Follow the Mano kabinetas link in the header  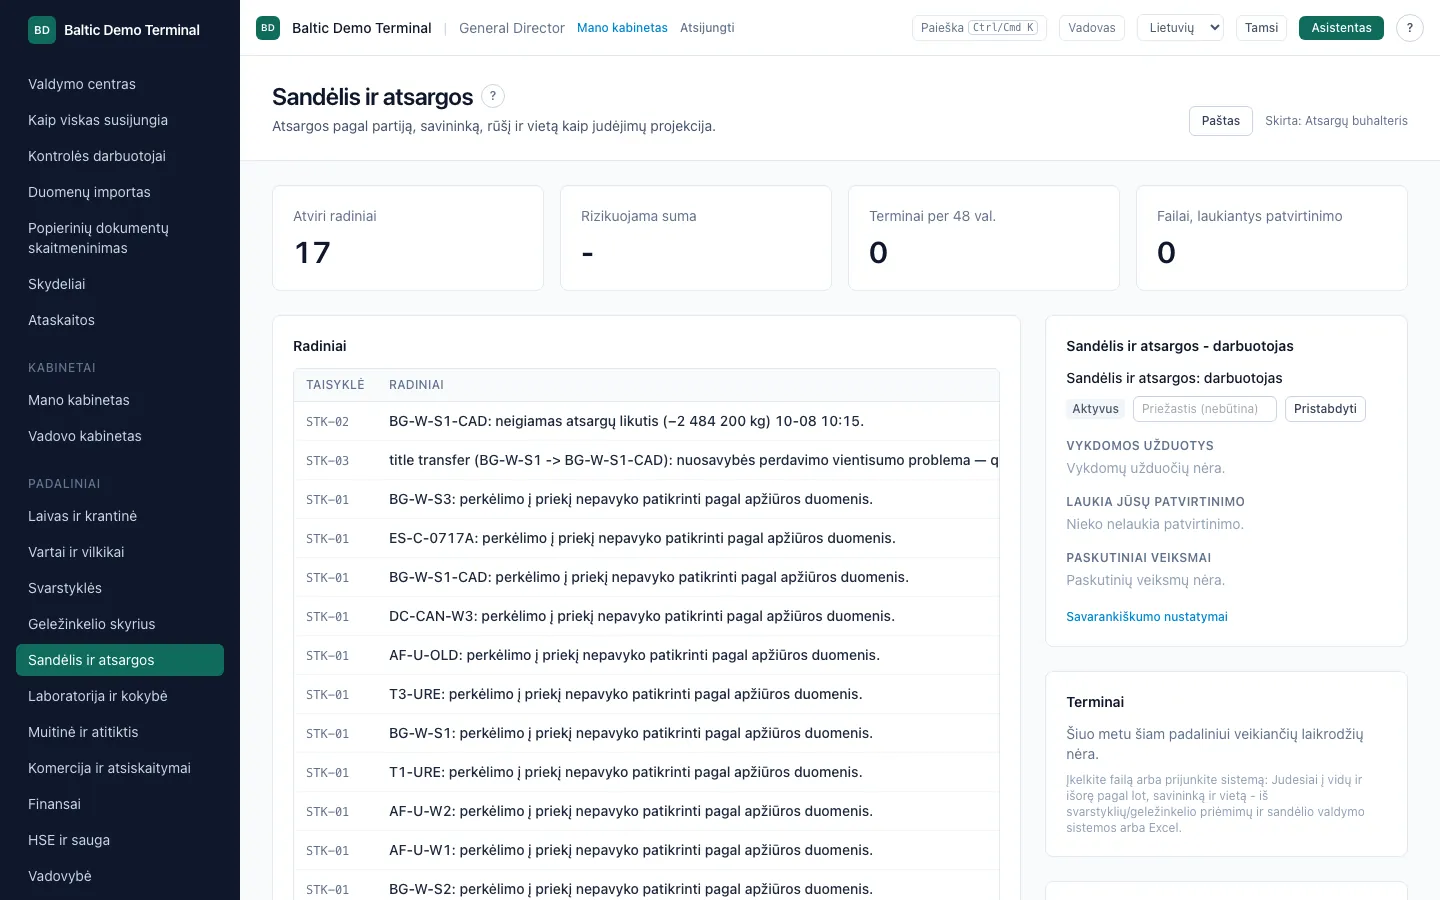point(622,28)
